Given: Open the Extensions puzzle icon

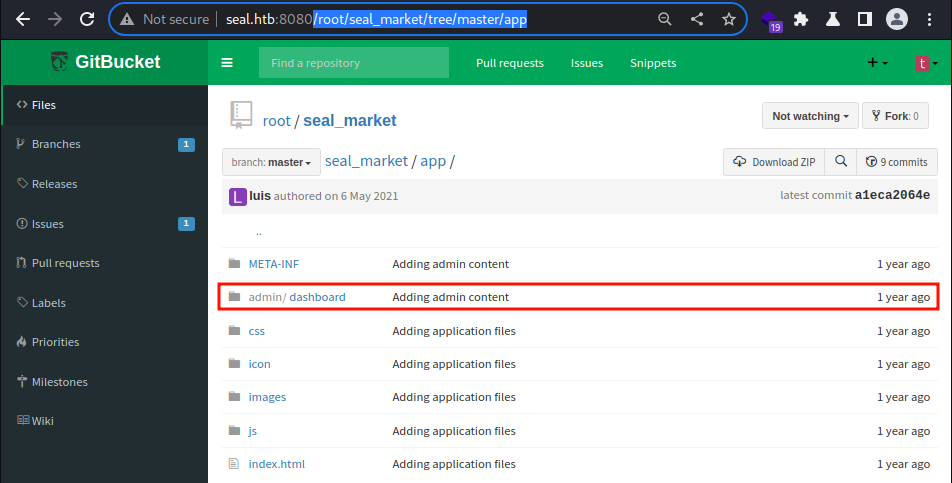Looking at the screenshot, I should coord(801,19).
